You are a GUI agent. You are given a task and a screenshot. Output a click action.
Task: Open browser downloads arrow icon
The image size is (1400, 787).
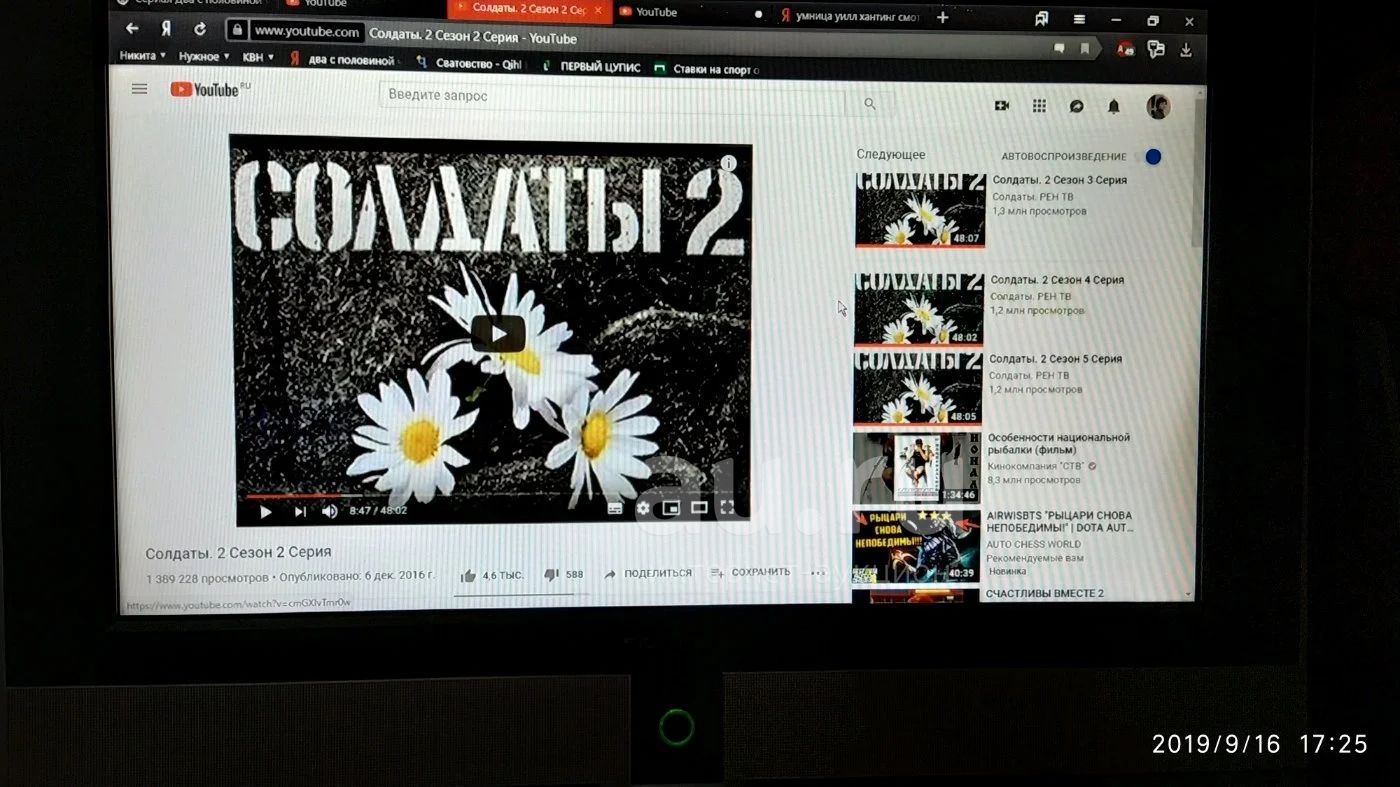click(x=1186, y=50)
